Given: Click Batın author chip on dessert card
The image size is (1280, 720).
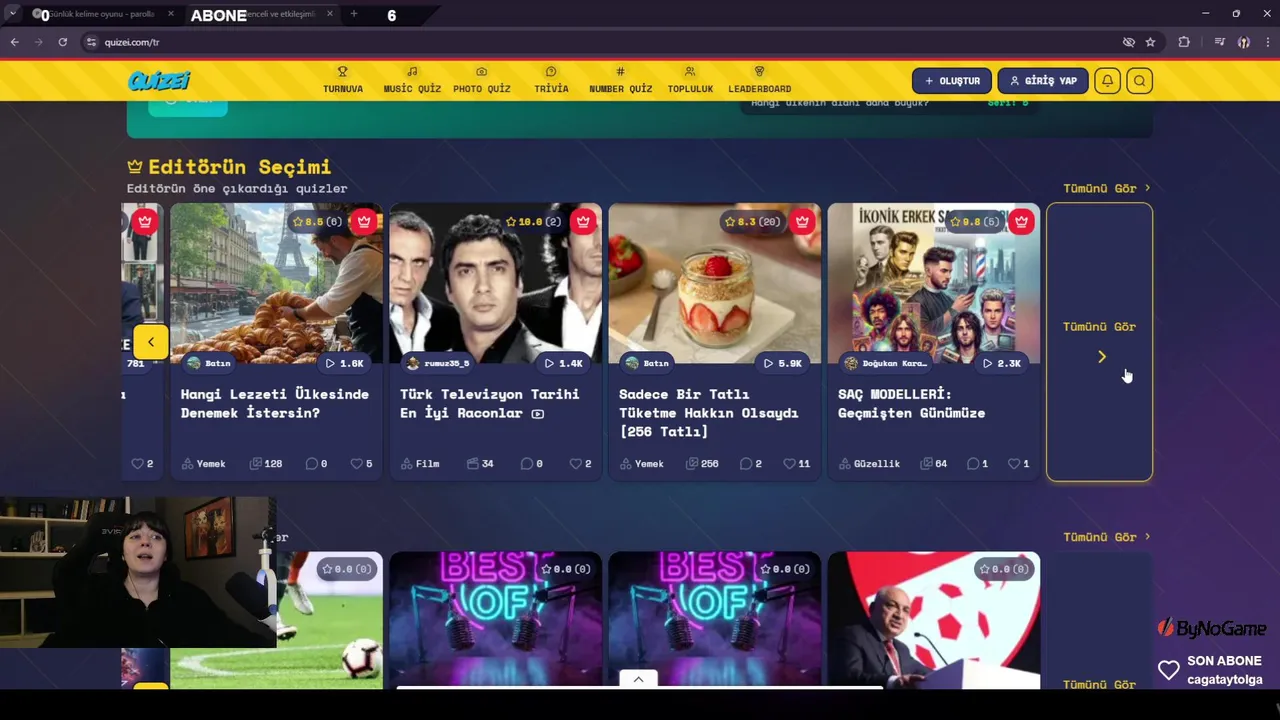Looking at the screenshot, I should pos(647,363).
